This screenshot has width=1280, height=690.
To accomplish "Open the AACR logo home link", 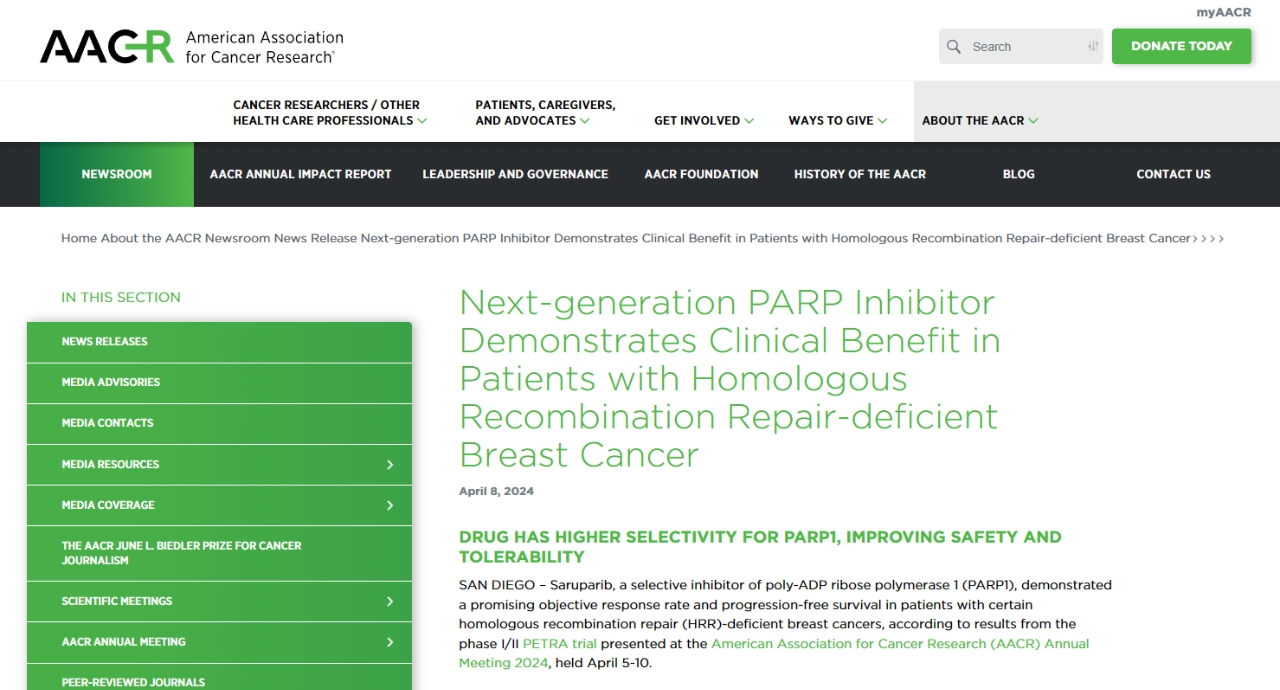I will [x=192, y=46].
